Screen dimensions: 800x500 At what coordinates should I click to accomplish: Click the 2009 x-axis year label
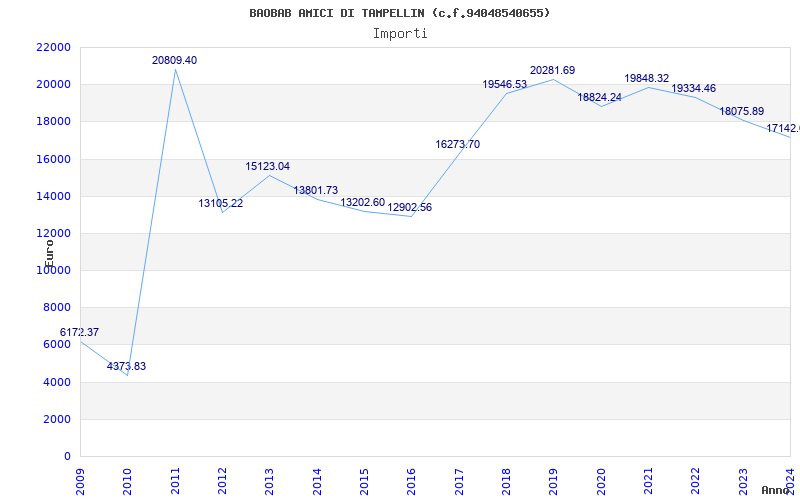(80, 482)
